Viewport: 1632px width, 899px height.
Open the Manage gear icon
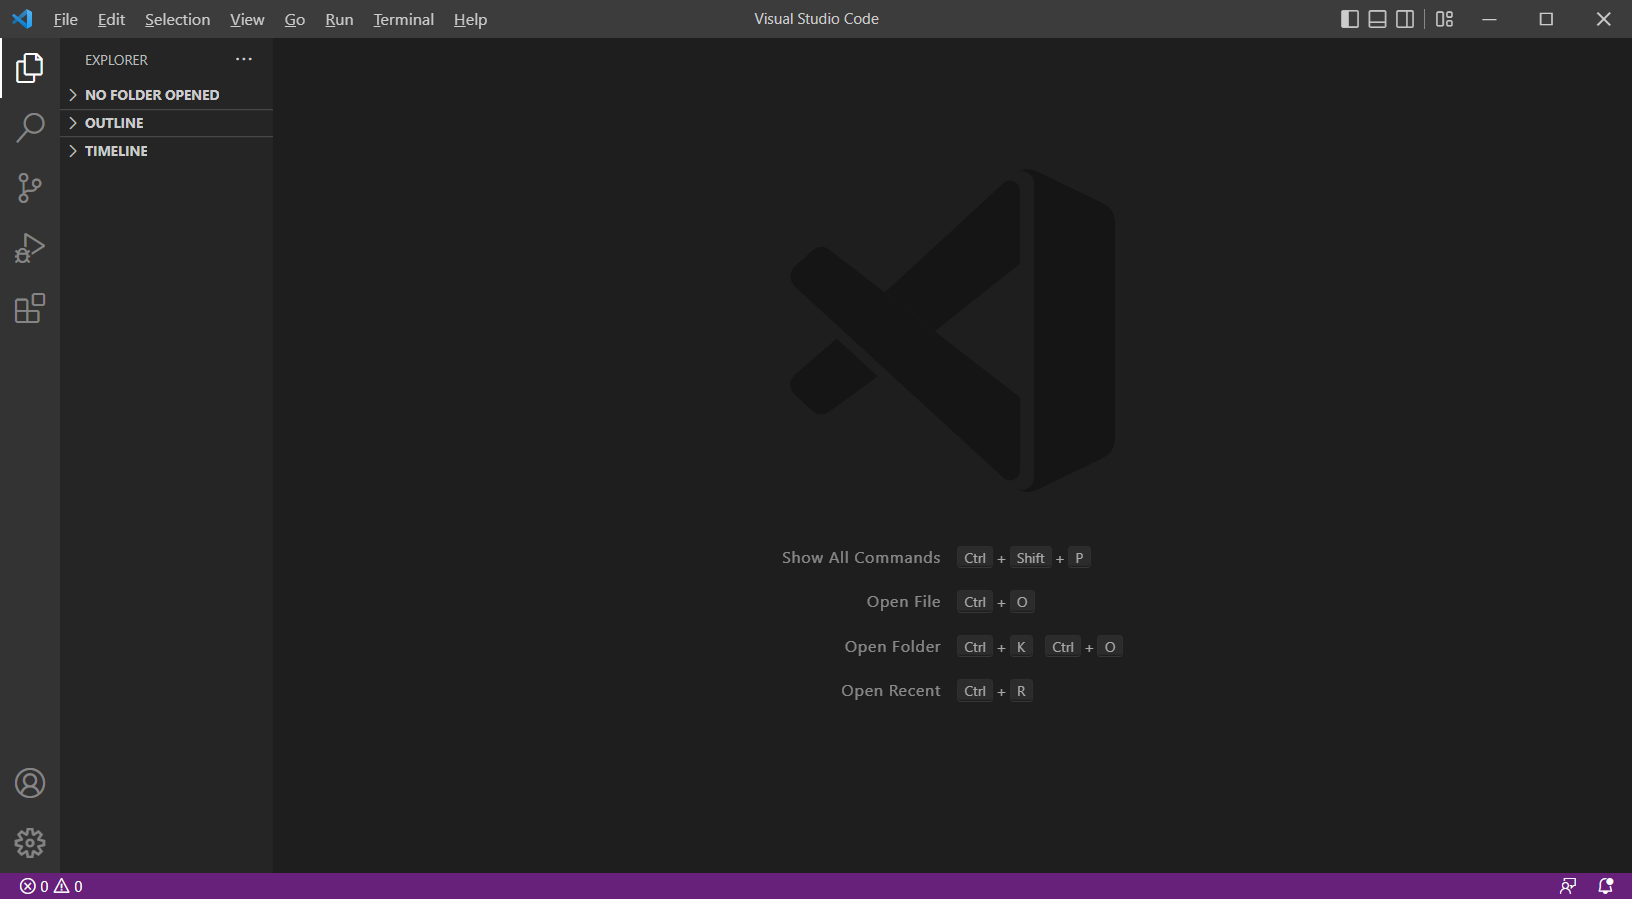point(30,843)
